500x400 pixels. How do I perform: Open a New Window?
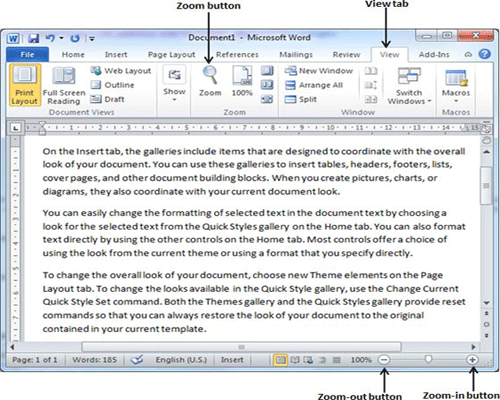tap(319, 71)
